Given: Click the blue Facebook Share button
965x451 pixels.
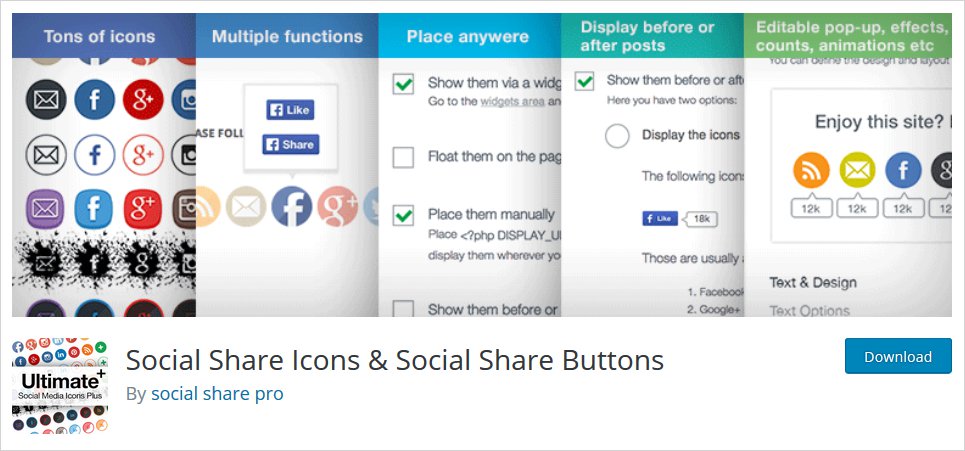Looking at the screenshot, I should tap(290, 144).
